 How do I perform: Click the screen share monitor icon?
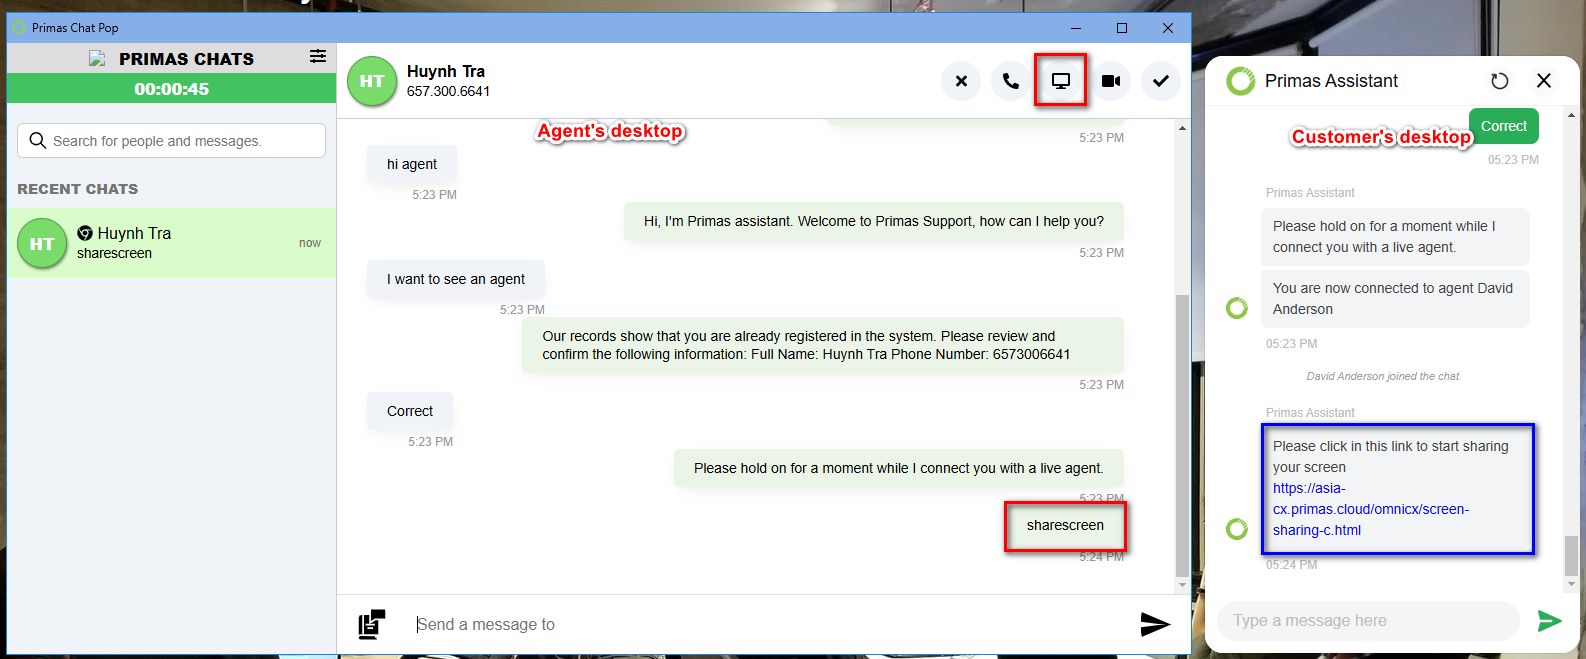click(1060, 81)
